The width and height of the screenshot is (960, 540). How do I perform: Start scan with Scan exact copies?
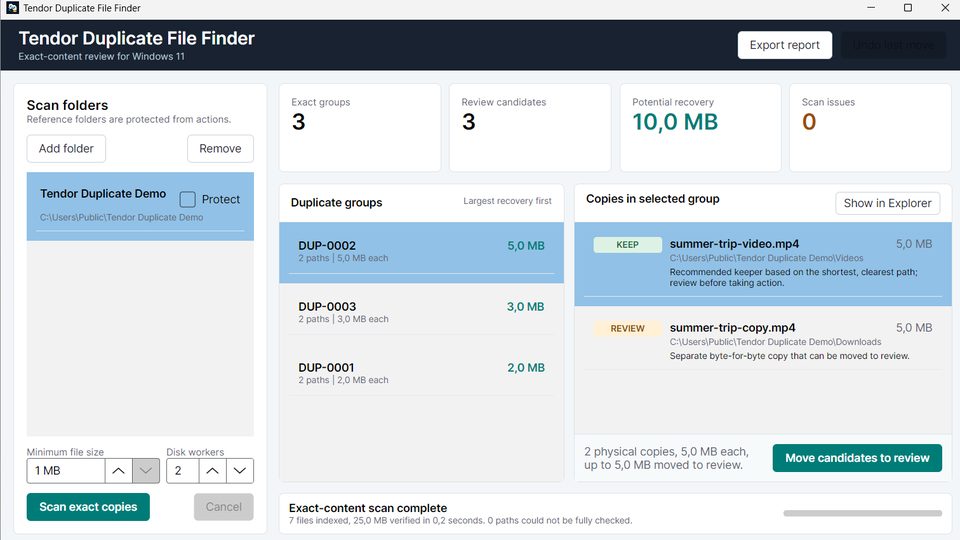88,507
